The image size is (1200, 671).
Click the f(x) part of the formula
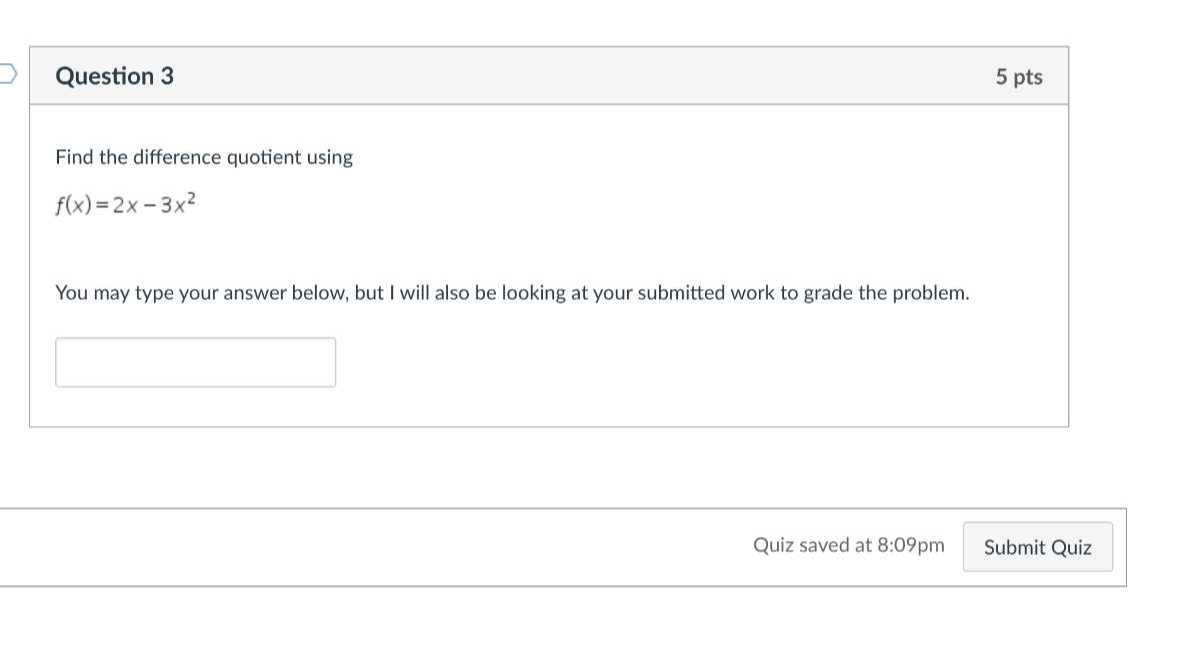[74, 205]
